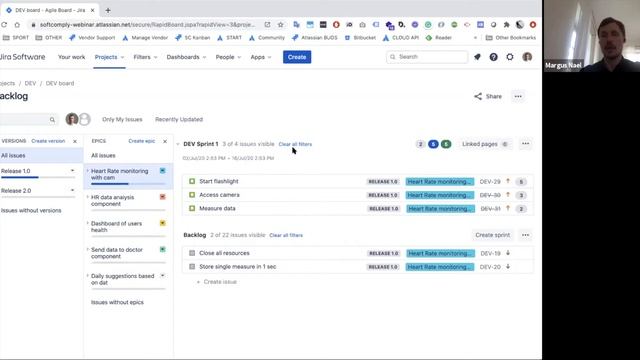The image size is (640, 360).
Task: Expand the Release 2.0 version details
Action: click(72, 190)
